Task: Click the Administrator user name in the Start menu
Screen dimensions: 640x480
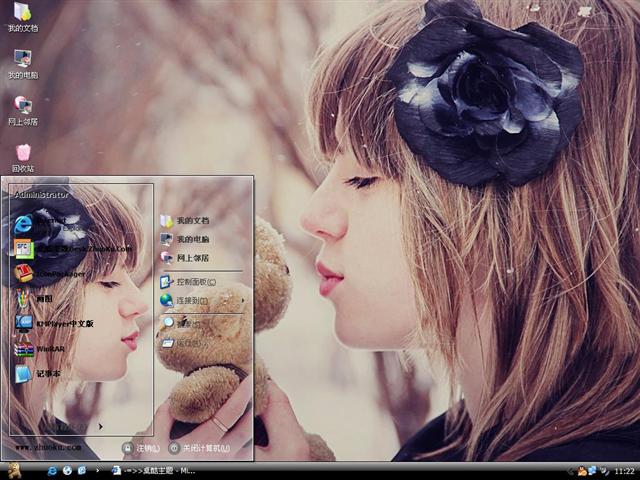Action: [x=41, y=195]
